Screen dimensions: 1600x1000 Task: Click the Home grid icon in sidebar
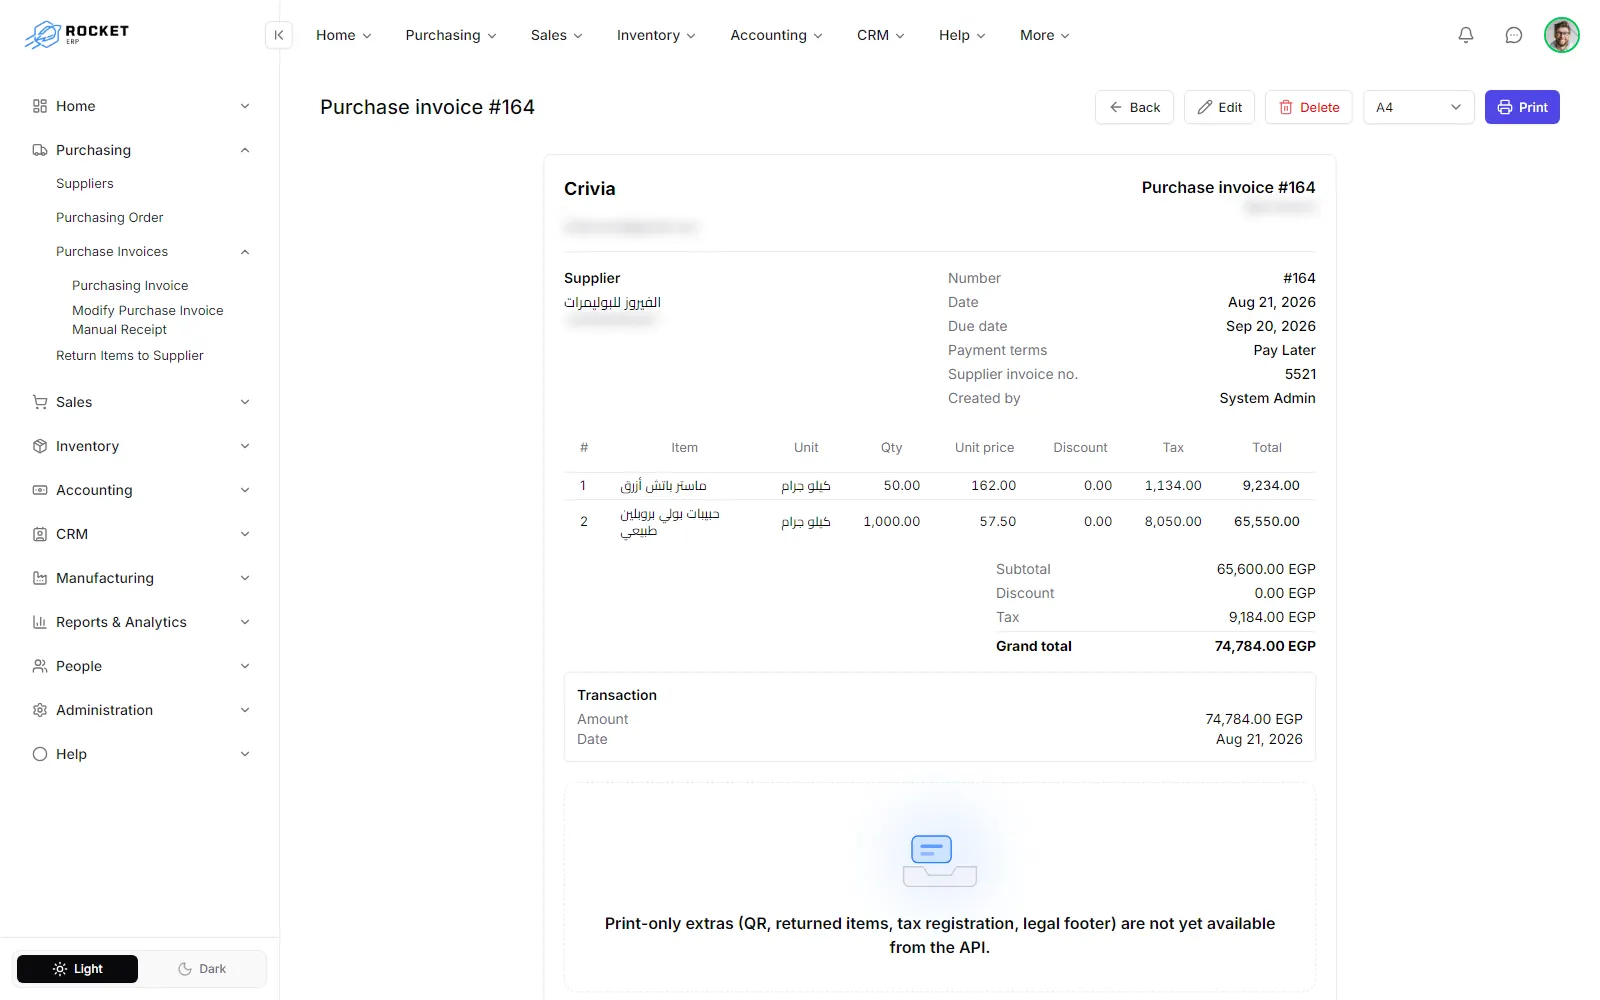(x=40, y=106)
